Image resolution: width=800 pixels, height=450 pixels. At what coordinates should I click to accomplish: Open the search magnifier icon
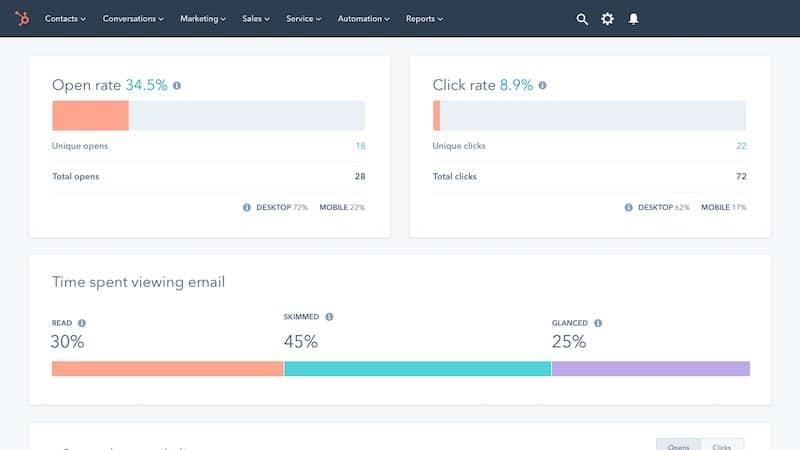(x=582, y=19)
